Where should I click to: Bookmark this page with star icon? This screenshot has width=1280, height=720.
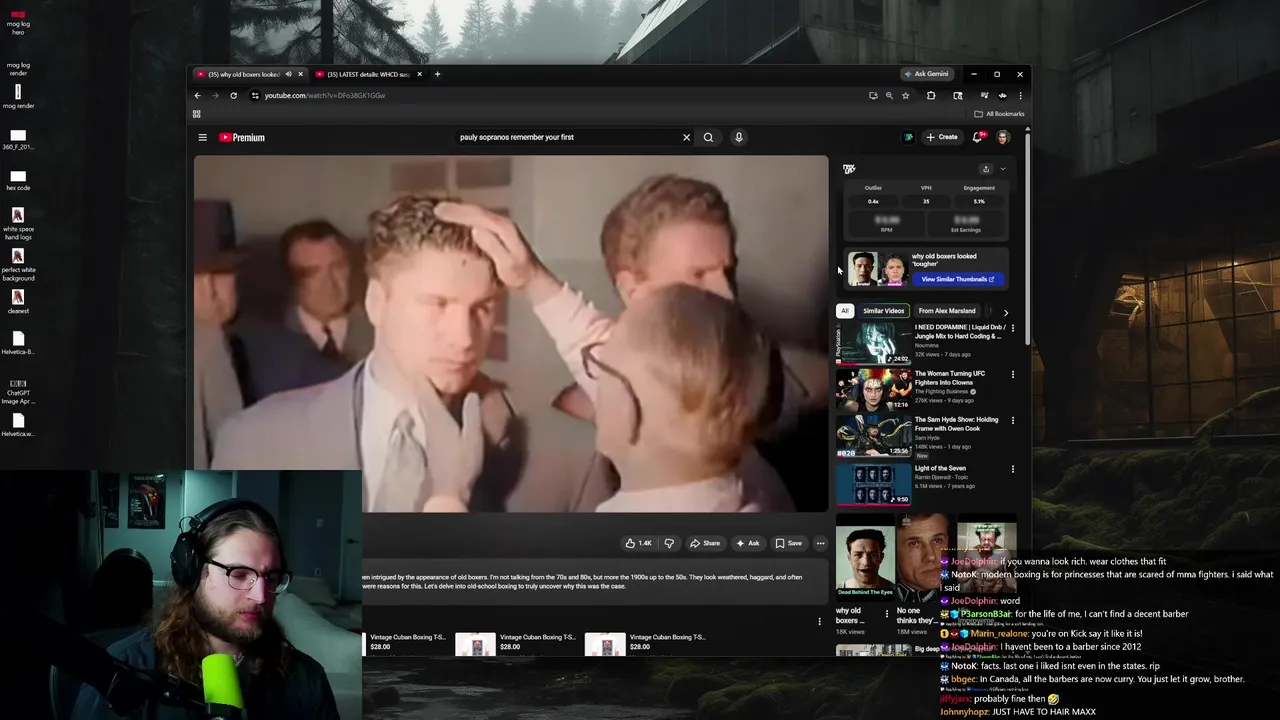click(x=906, y=95)
